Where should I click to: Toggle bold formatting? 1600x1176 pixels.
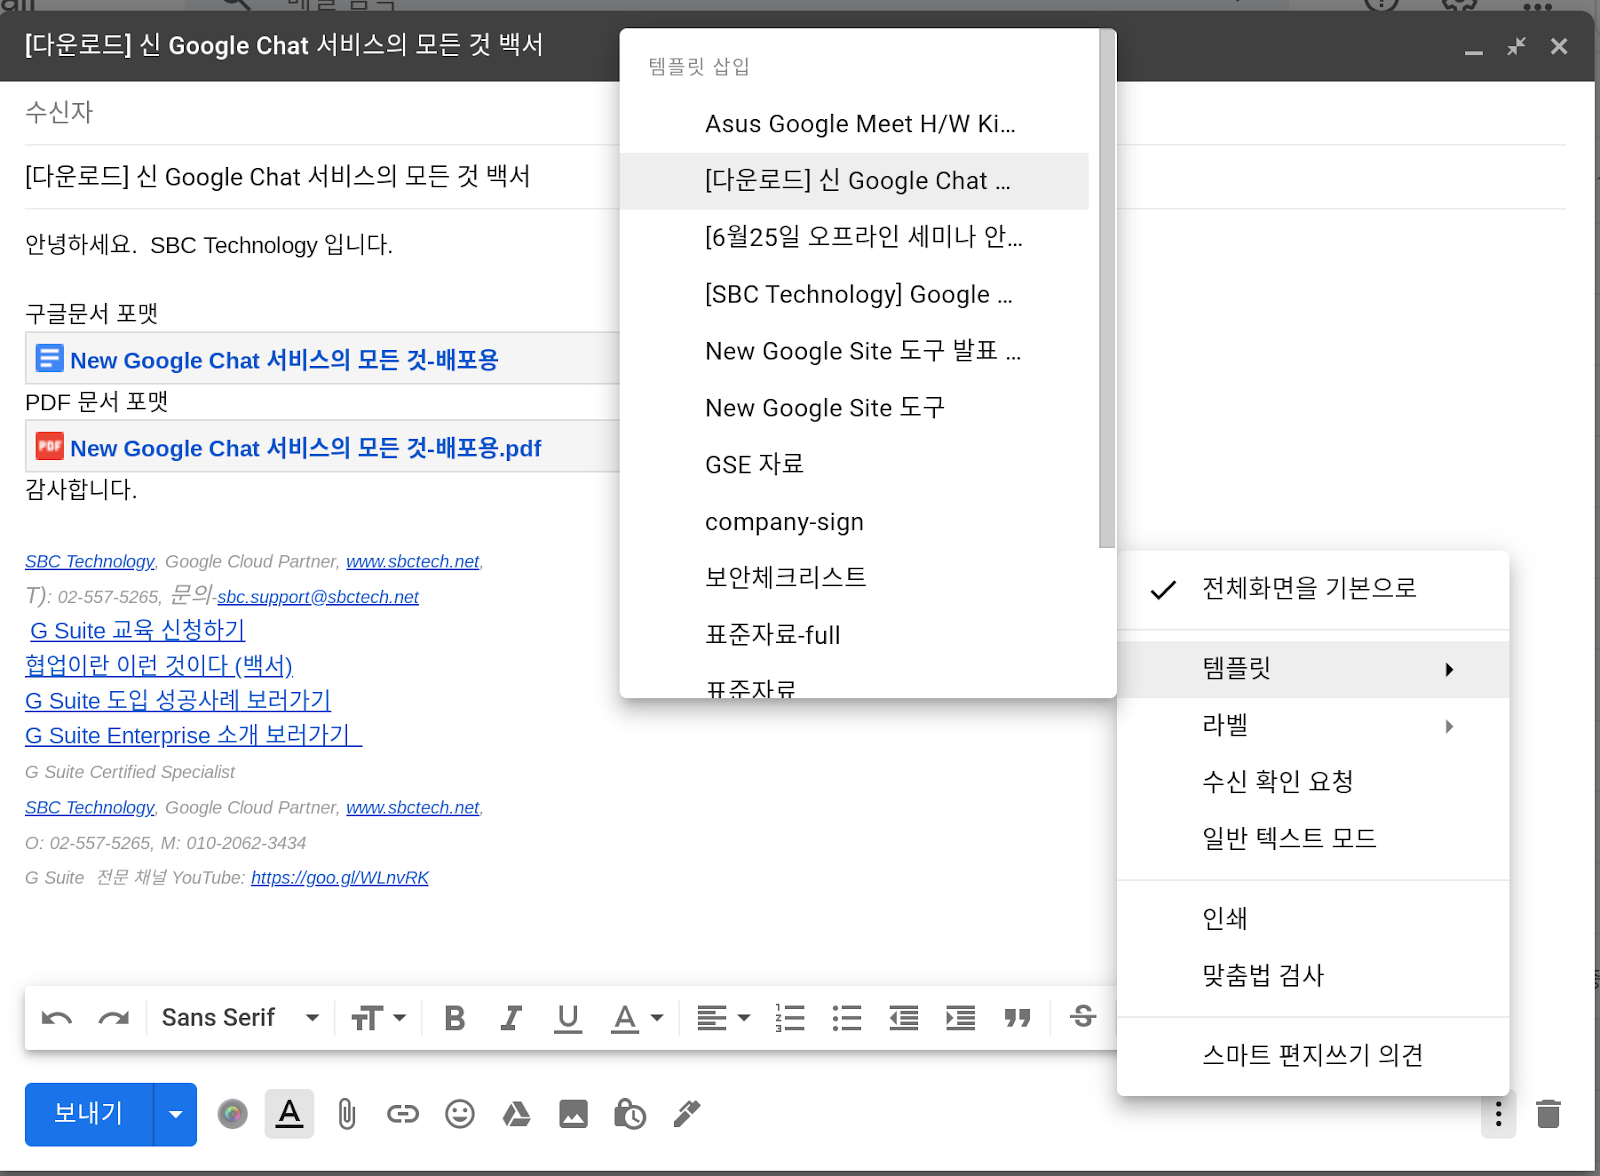point(455,1018)
